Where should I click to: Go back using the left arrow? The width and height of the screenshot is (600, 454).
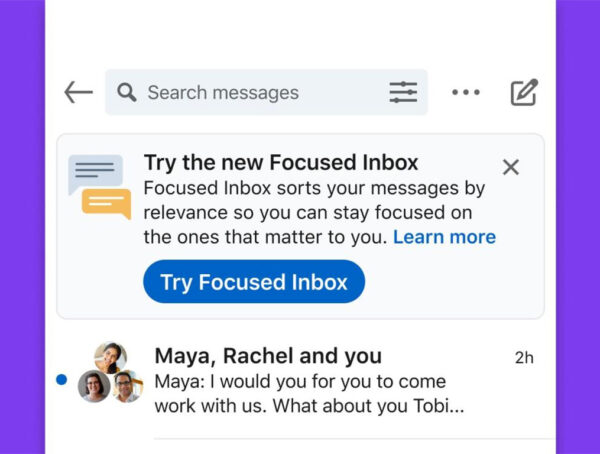[78, 93]
